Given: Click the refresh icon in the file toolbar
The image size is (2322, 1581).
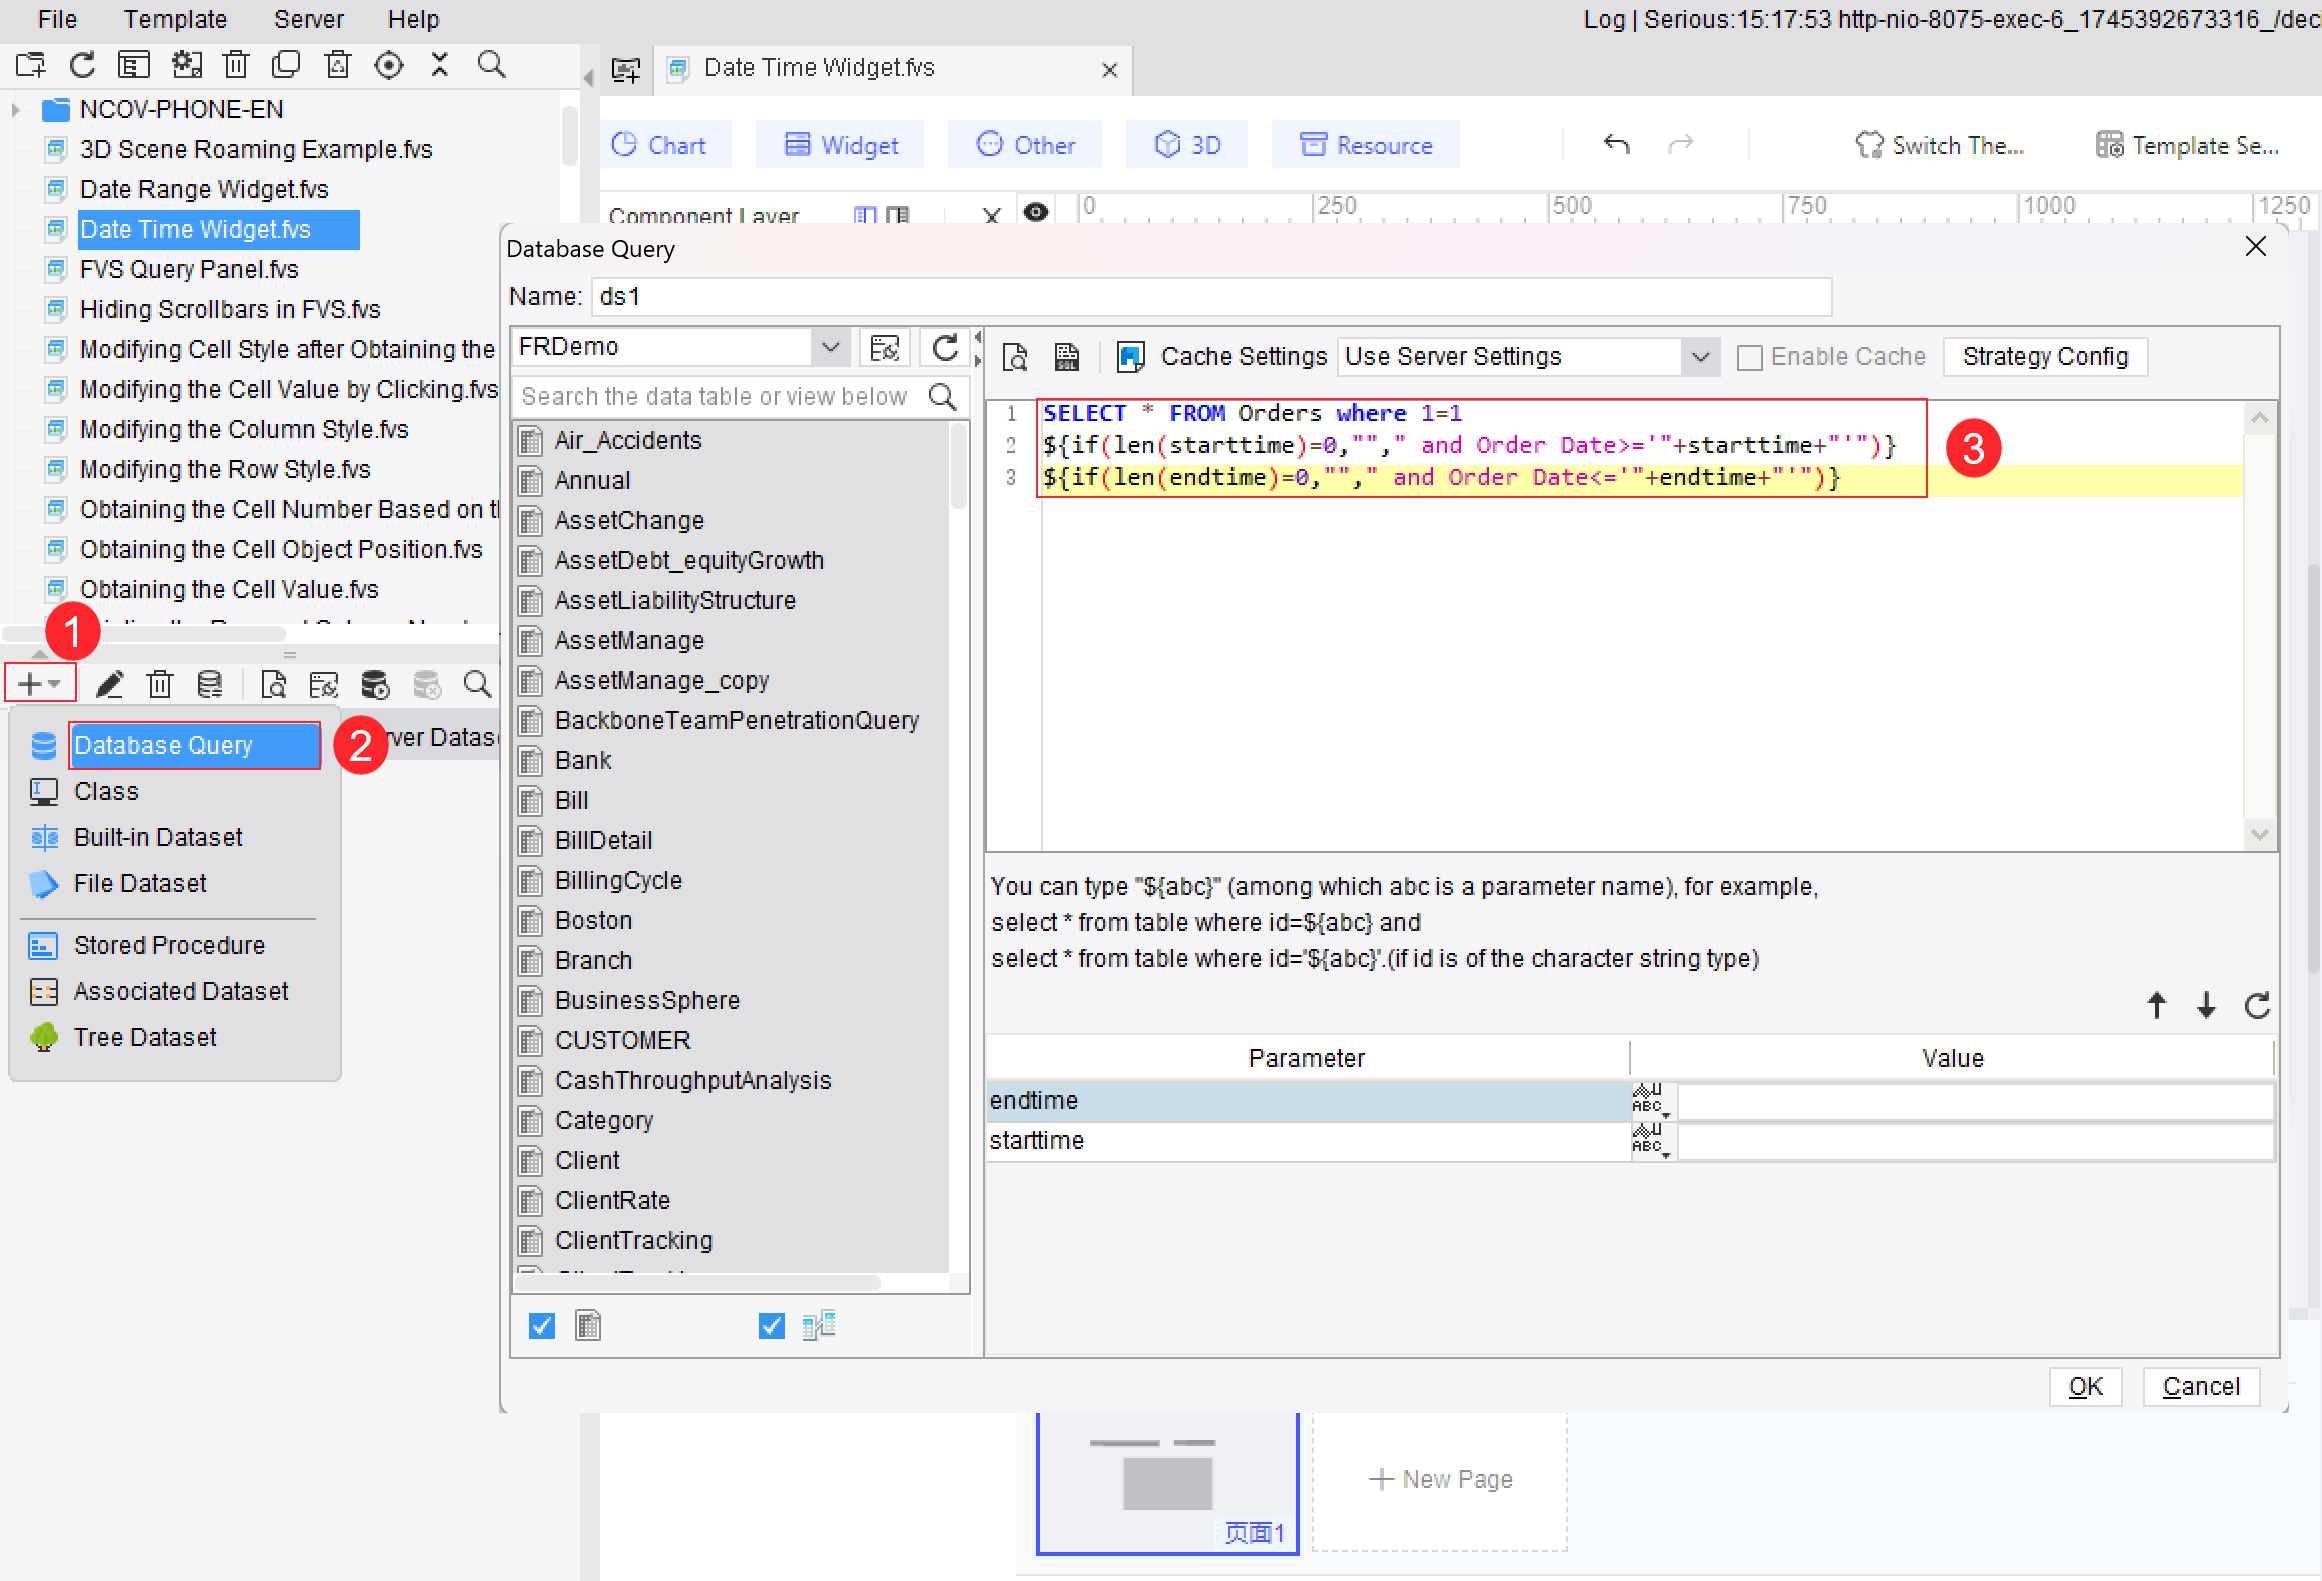Looking at the screenshot, I should coord(82,65).
